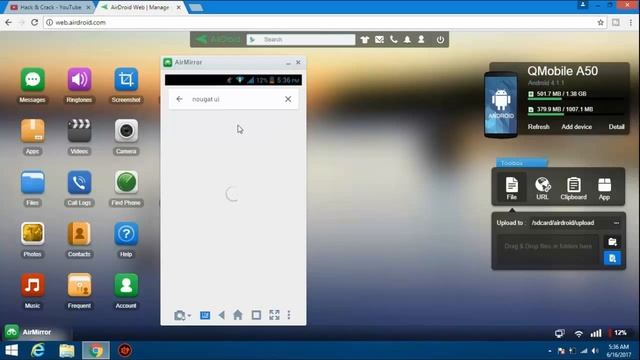Open the Frequent contacts icon
Viewport: 640px width, 360px height.
[79, 285]
